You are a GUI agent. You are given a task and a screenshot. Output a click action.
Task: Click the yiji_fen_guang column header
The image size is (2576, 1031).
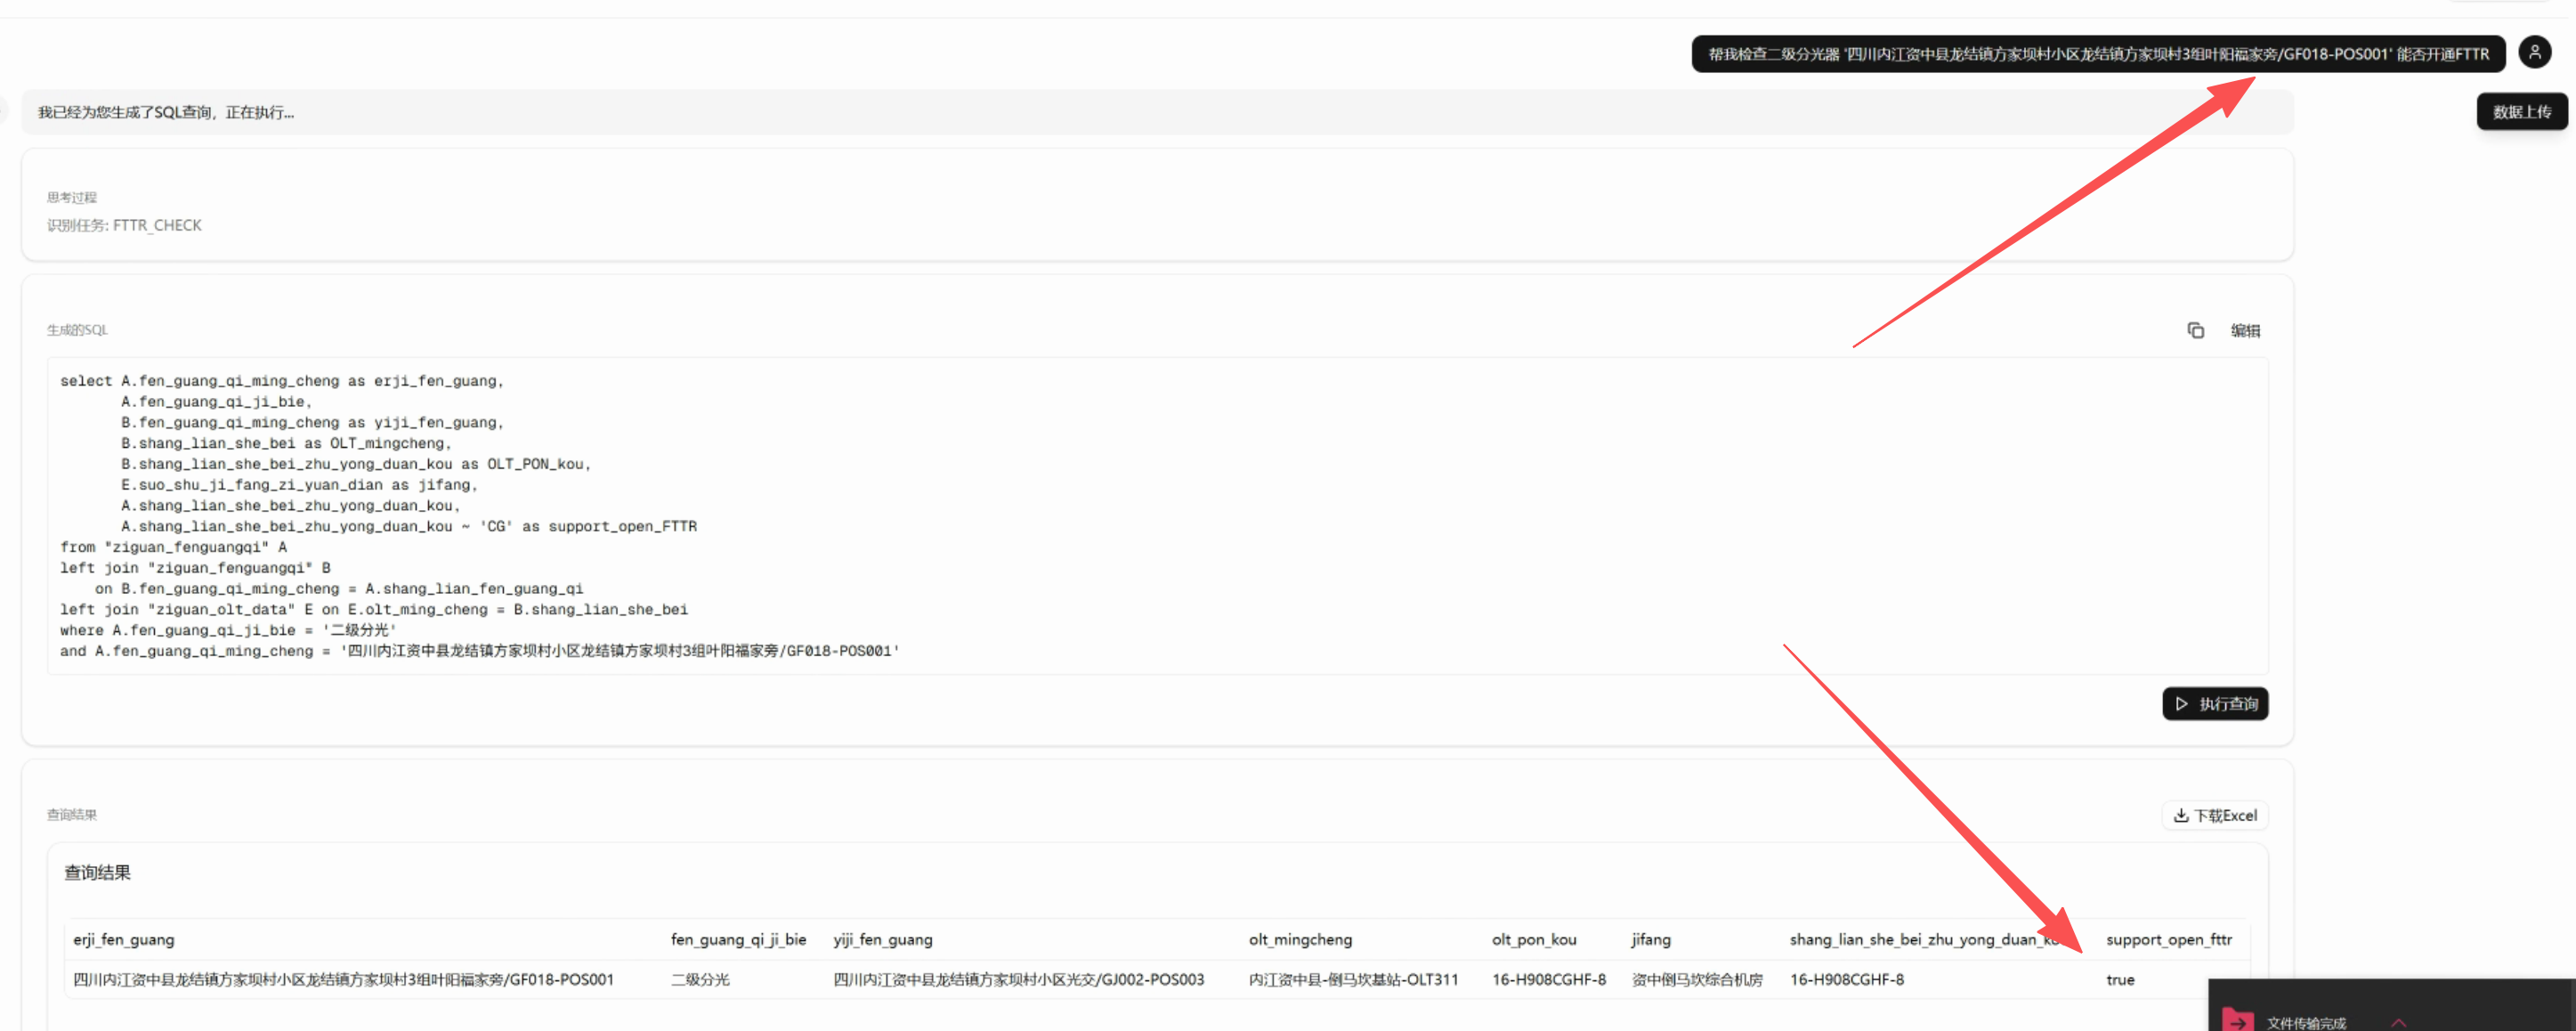pyautogui.click(x=882, y=939)
